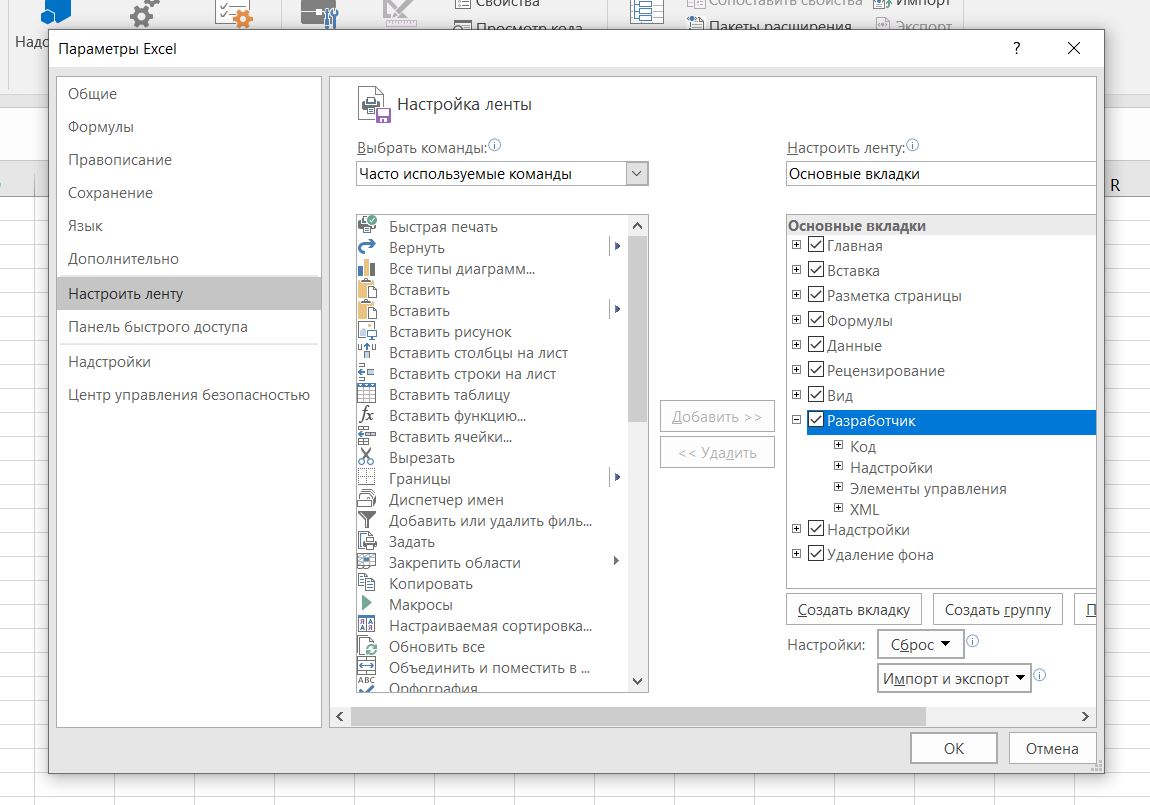Expand the 'Главная' tab node

[x=796, y=245]
